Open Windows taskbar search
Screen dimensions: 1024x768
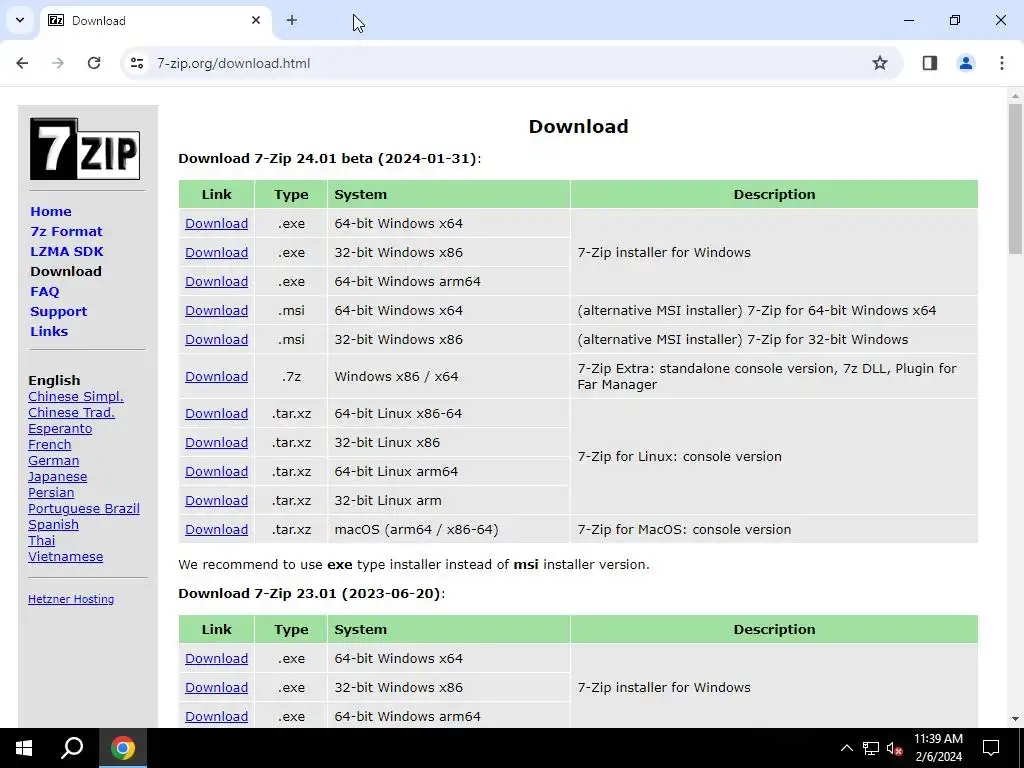(72, 748)
